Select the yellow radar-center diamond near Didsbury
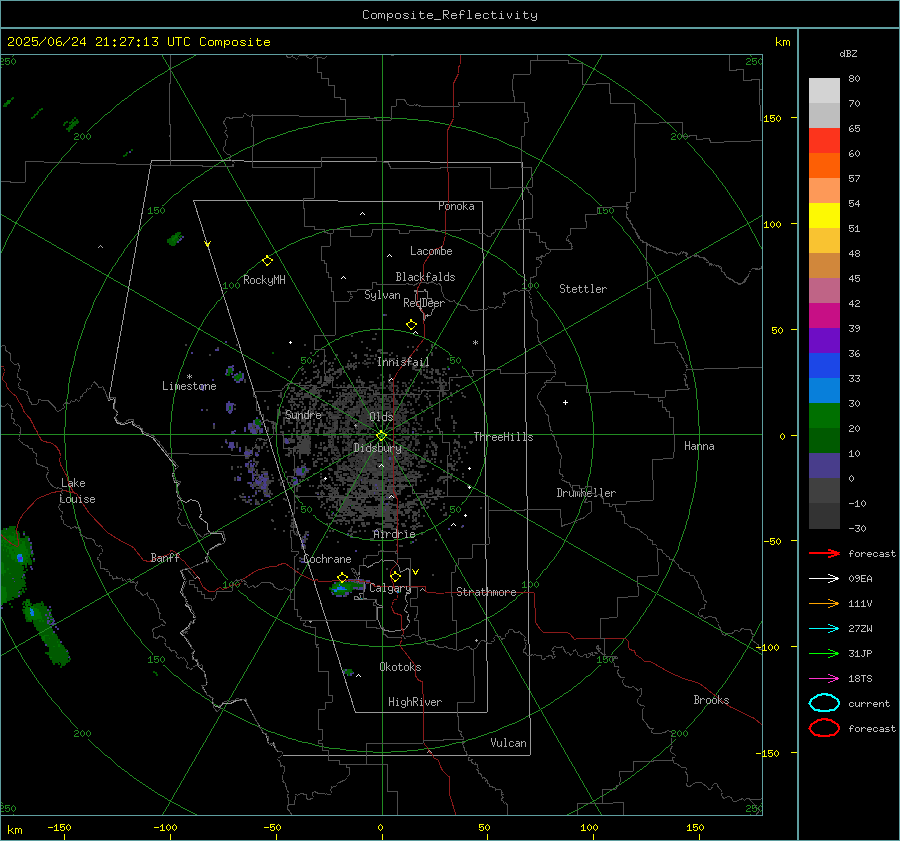The width and height of the screenshot is (900, 841). coord(381,436)
